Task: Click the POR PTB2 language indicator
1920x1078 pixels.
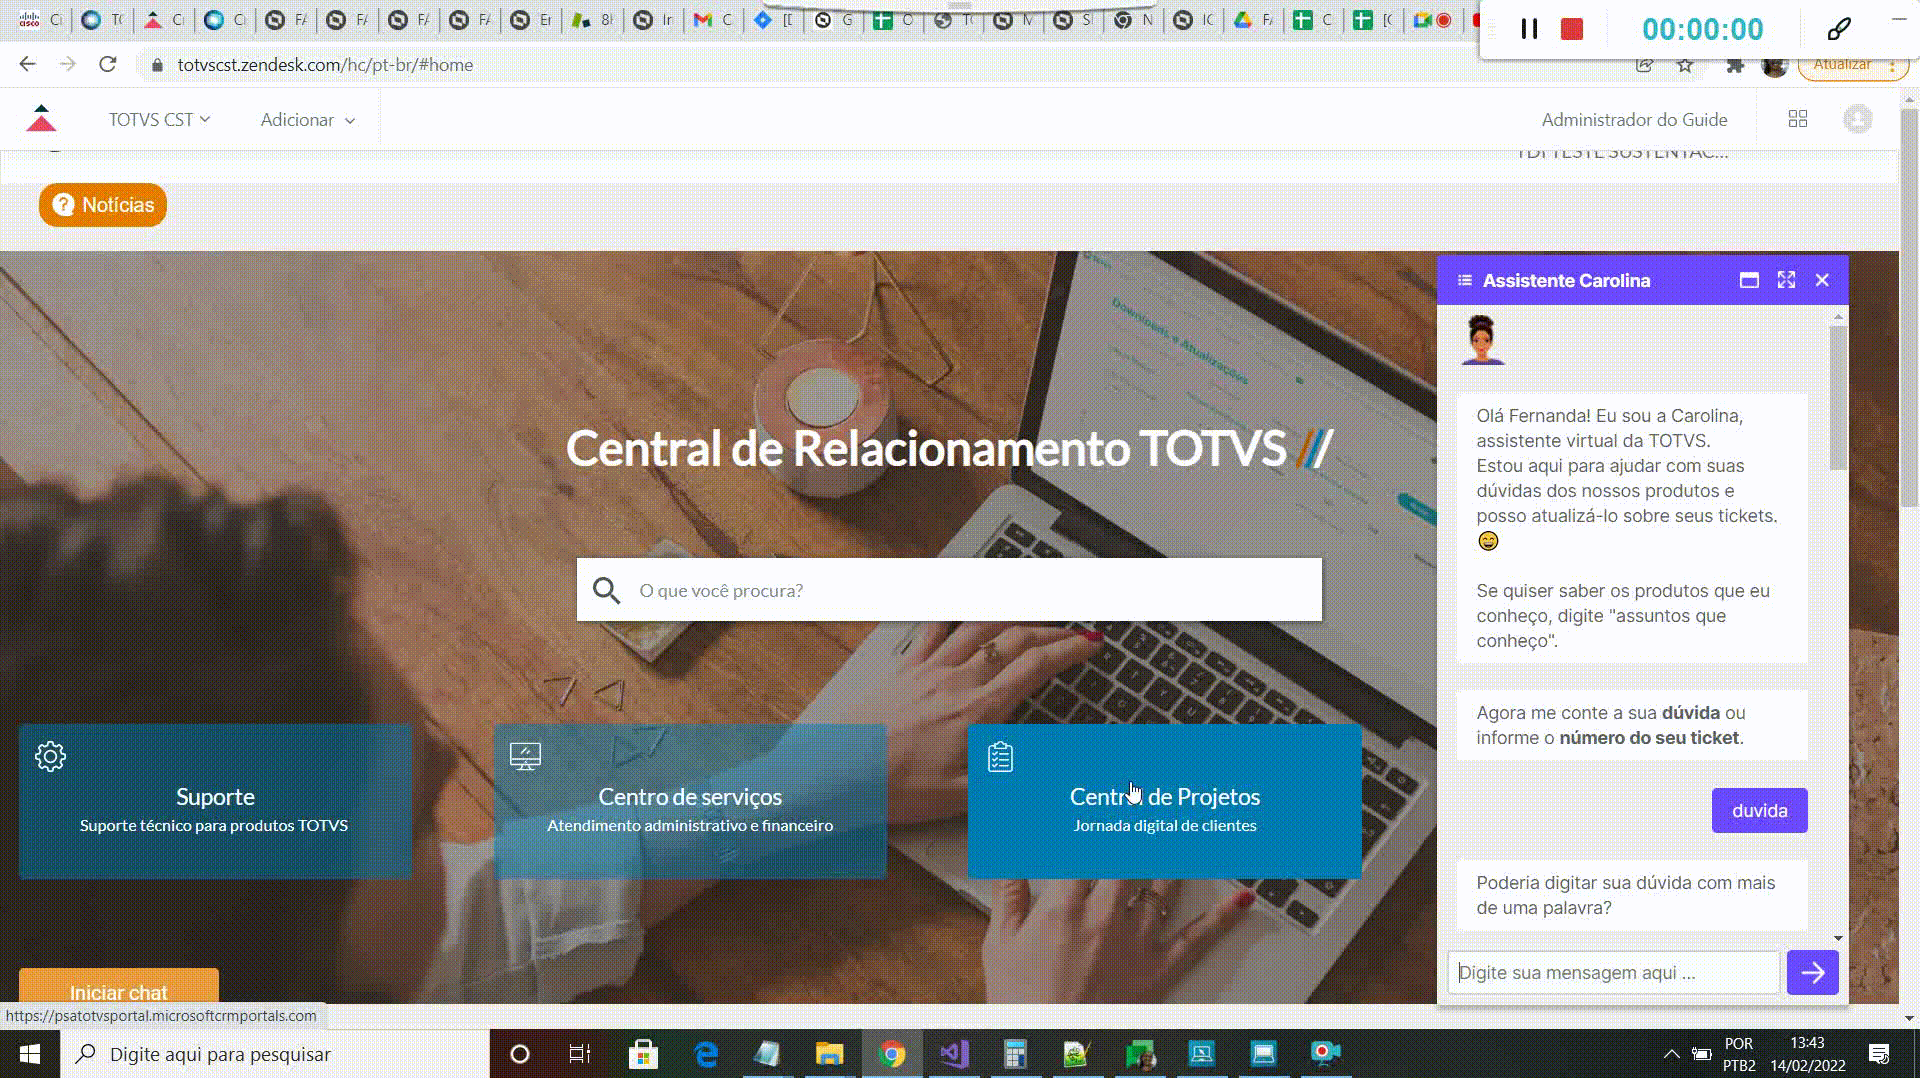Action: pos(1739,1054)
